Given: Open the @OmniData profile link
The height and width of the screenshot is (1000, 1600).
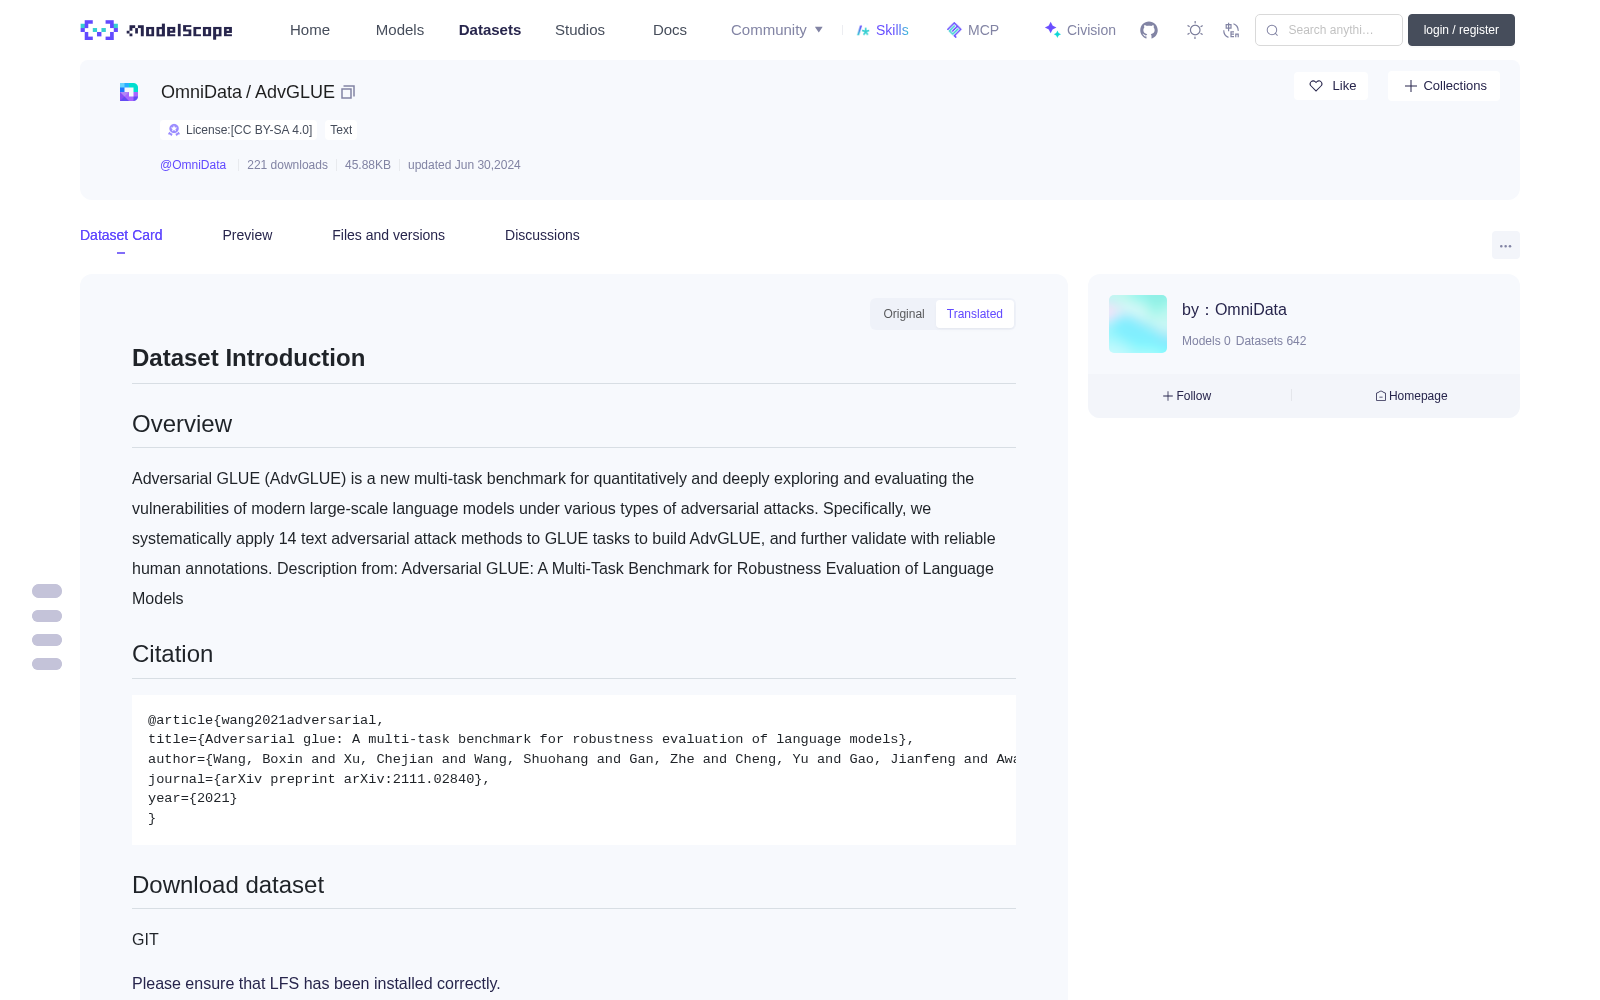Looking at the screenshot, I should (193, 165).
